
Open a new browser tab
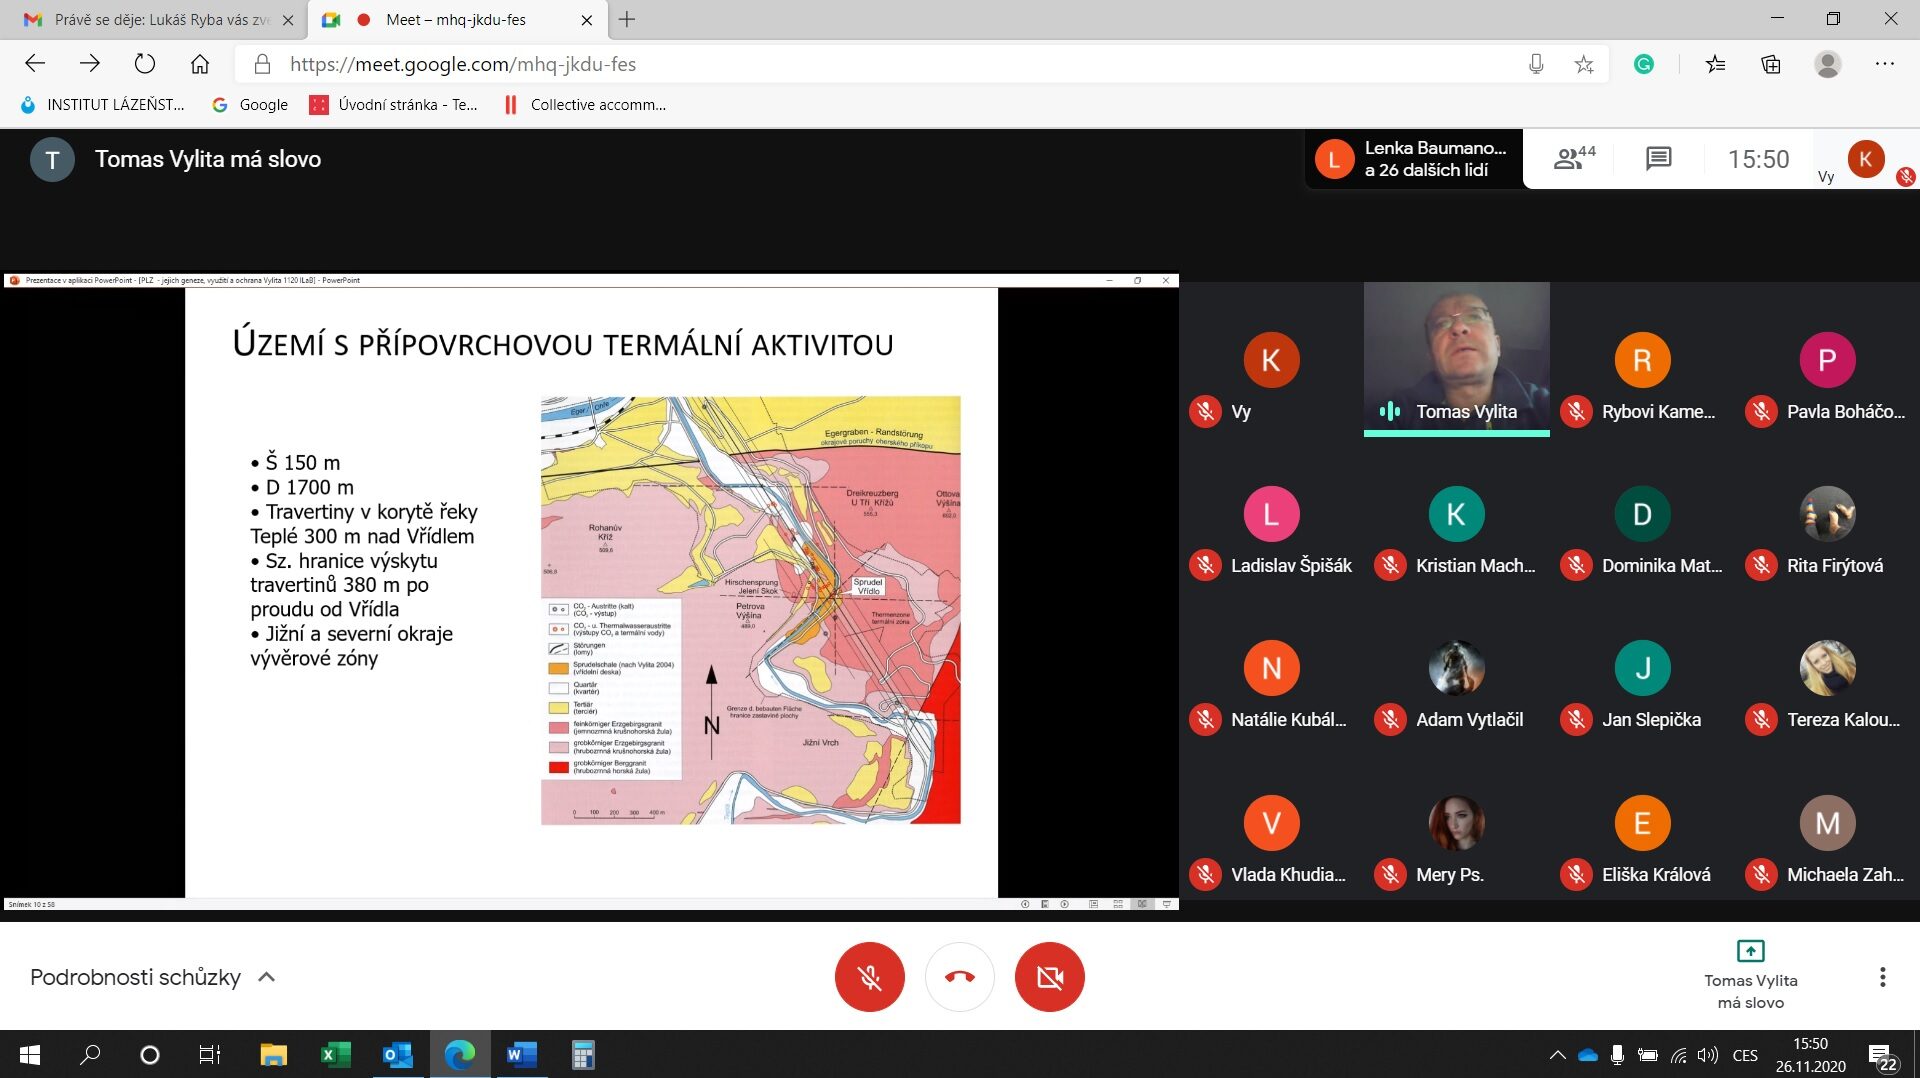click(627, 20)
